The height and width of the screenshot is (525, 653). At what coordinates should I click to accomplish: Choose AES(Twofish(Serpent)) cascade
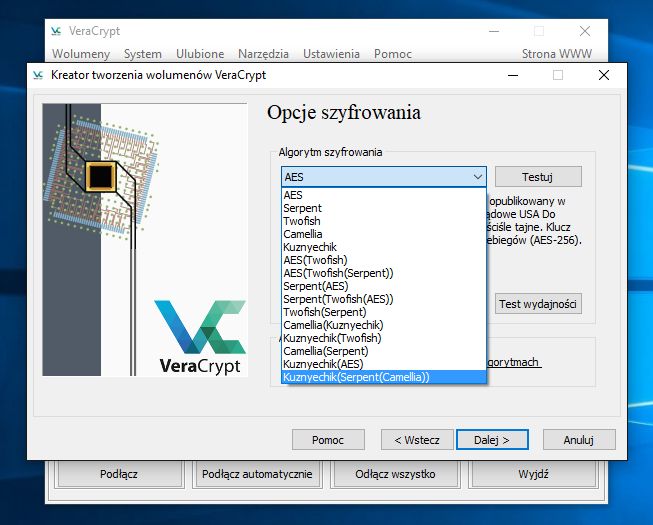point(384,273)
